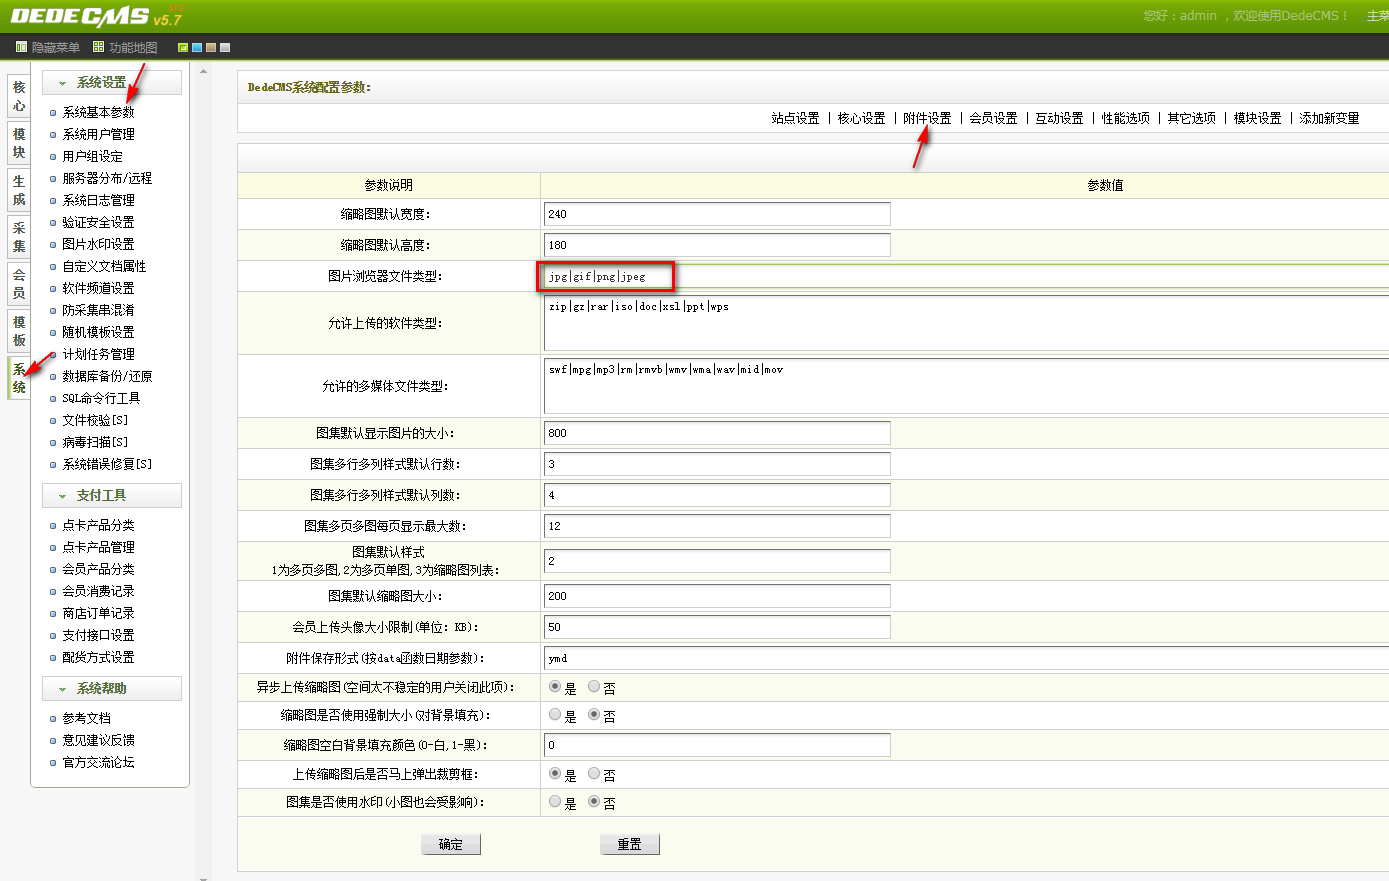This screenshot has width=1389, height=881.
Task: Open 系统基本参数 in sidebar
Action: tap(98, 112)
